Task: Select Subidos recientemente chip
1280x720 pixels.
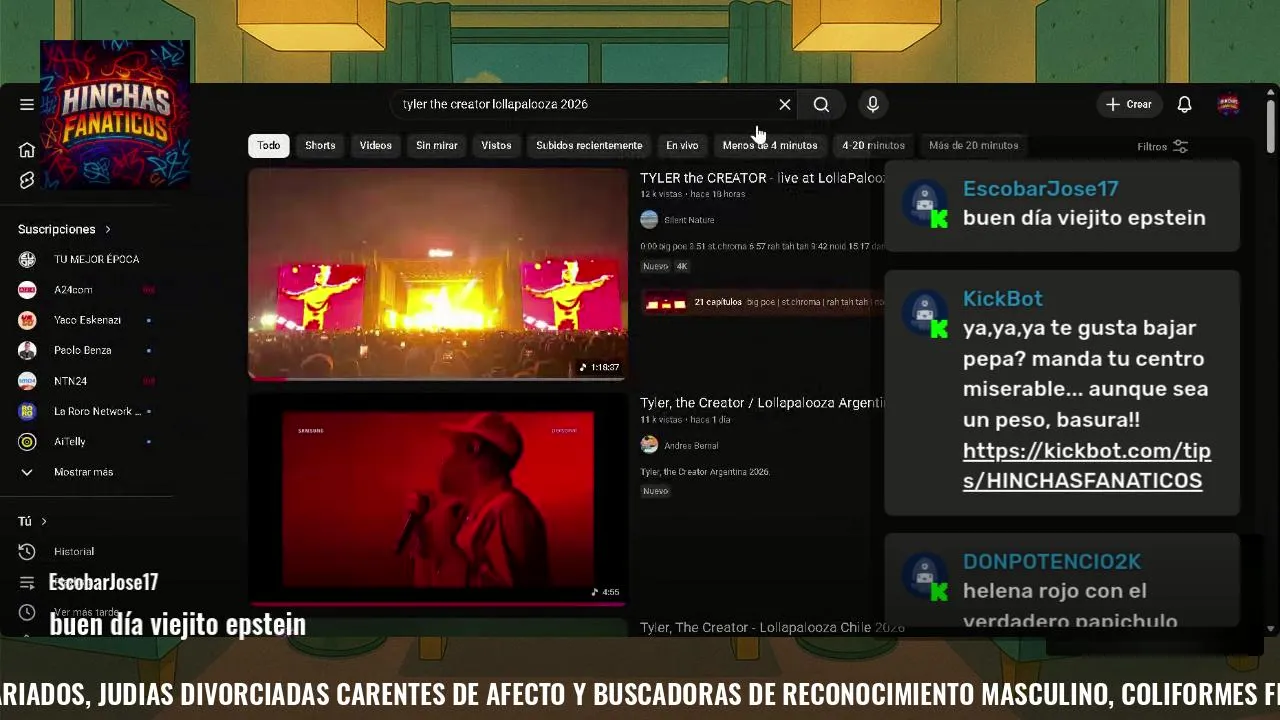Action: 589,145
